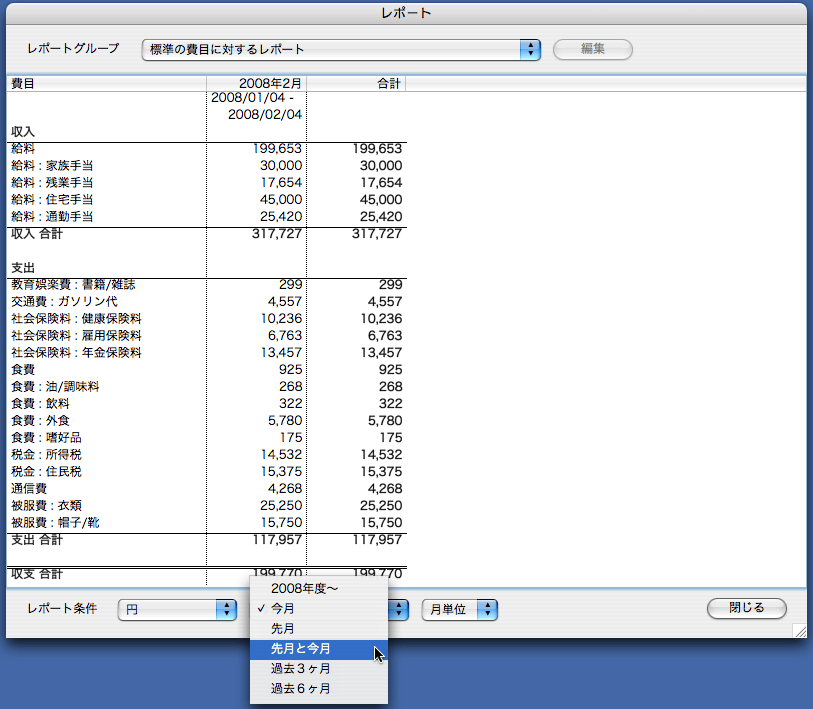This screenshot has height=709, width=813.
Task: Click the 被服費:帽子/靴 row label
Action: [55, 523]
